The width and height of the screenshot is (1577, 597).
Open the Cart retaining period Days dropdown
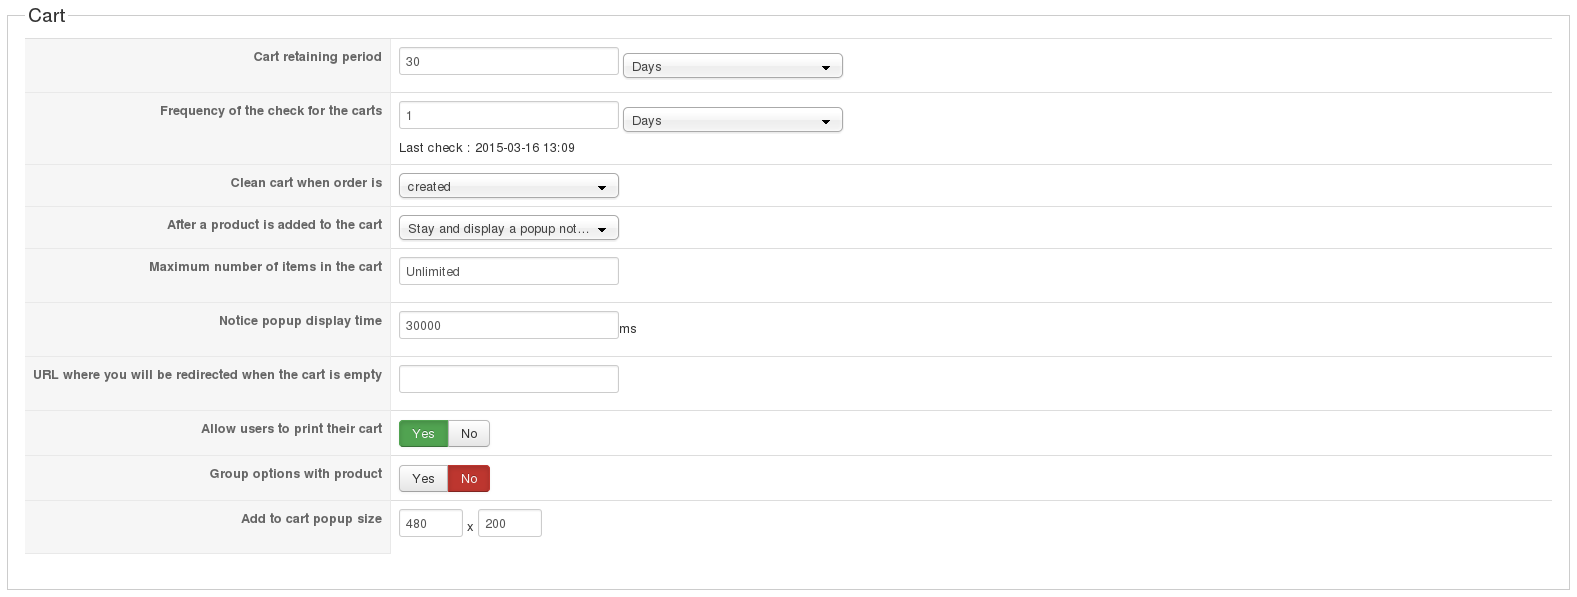tap(732, 67)
